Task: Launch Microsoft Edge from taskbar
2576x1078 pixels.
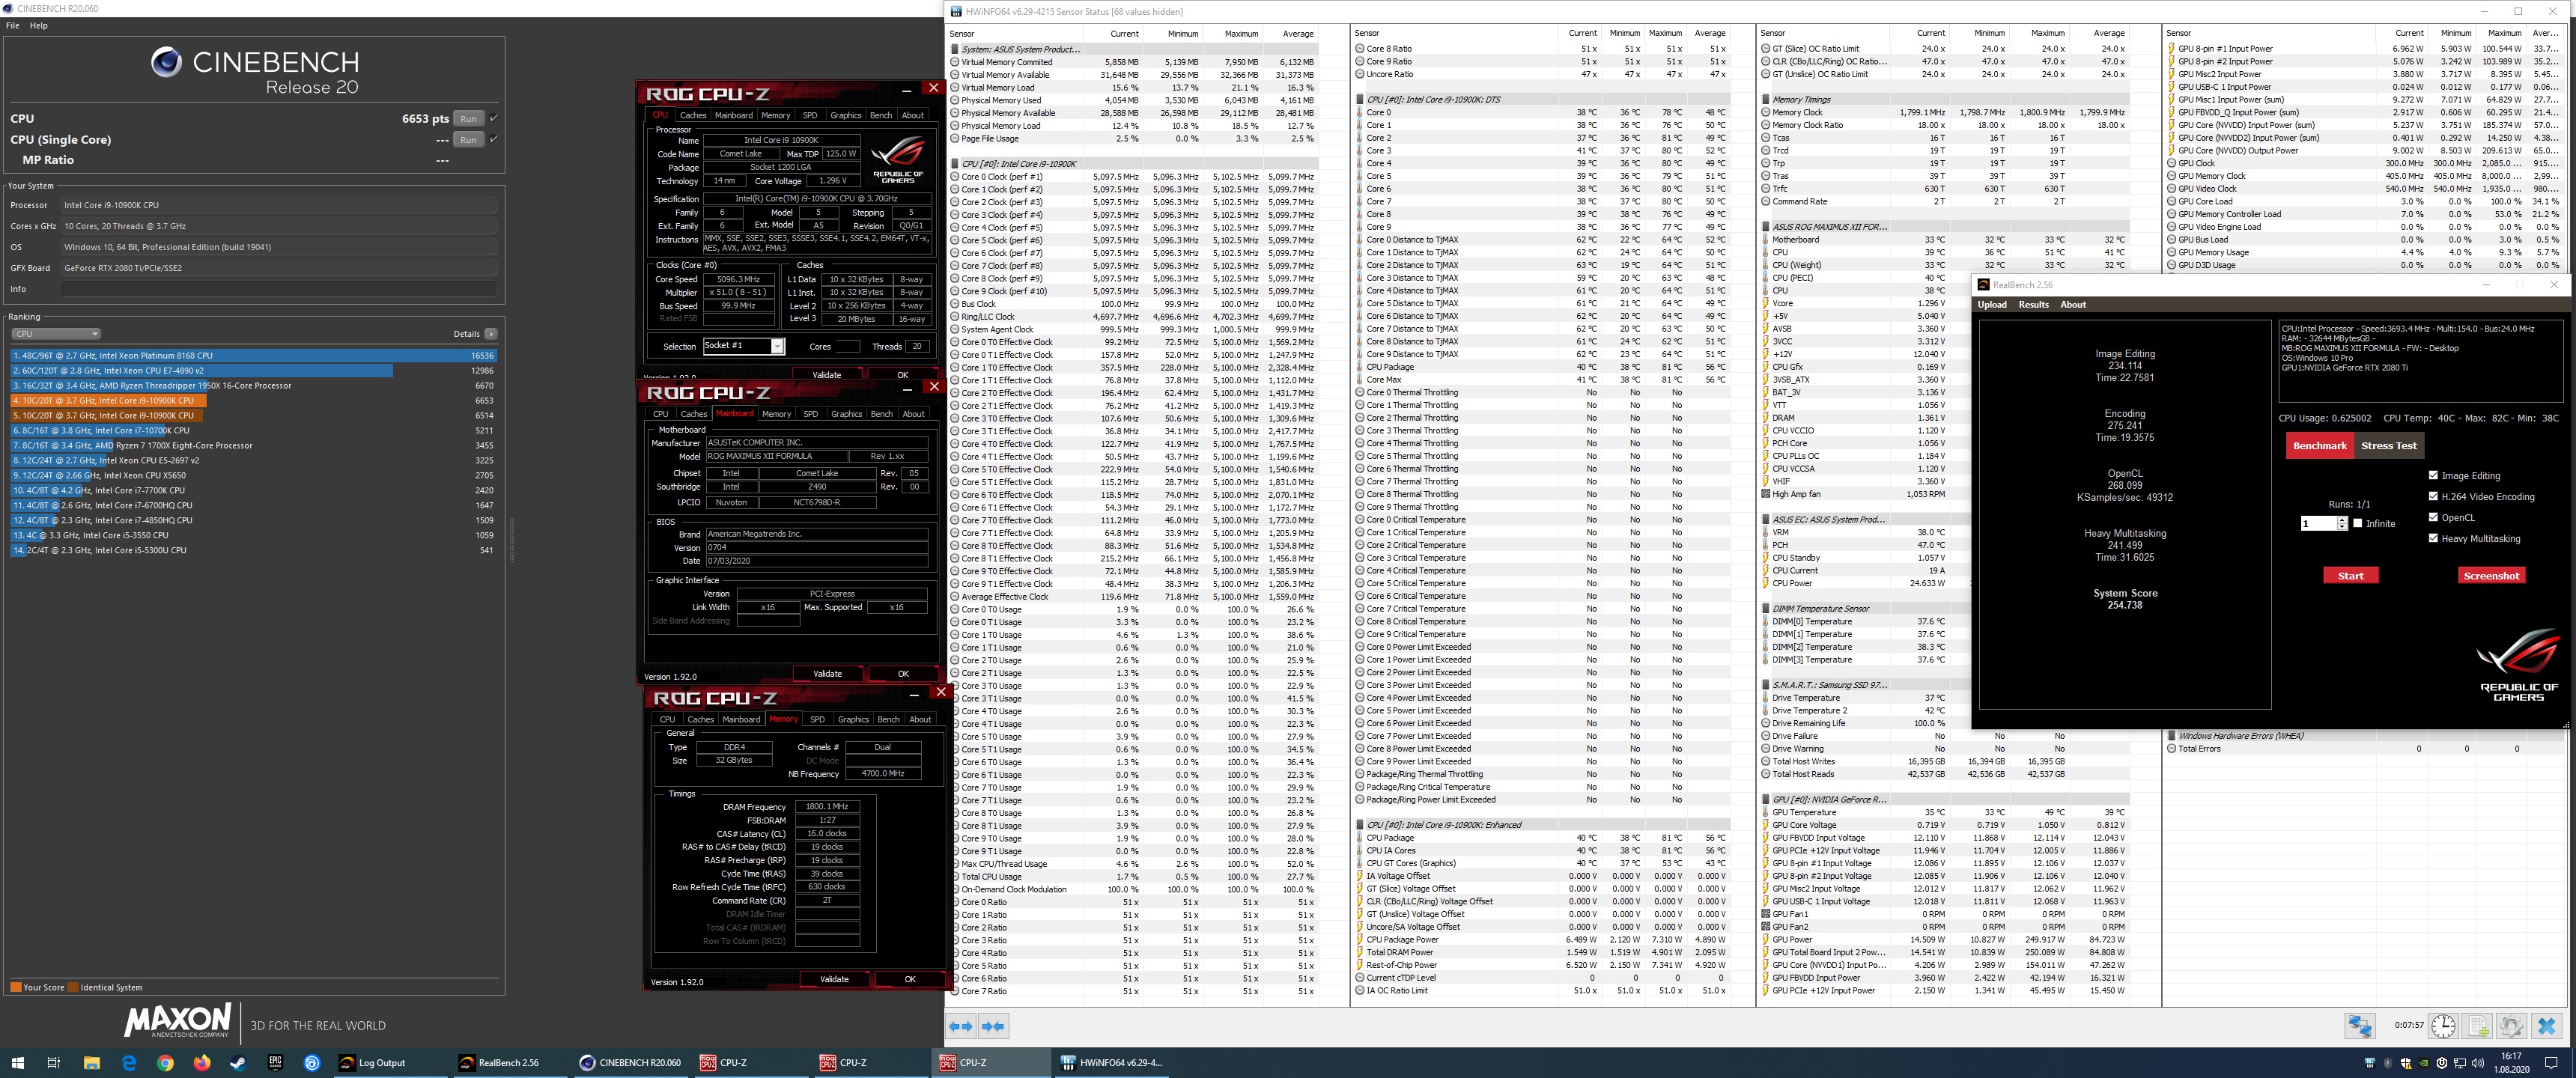Action: click(x=129, y=1063)
